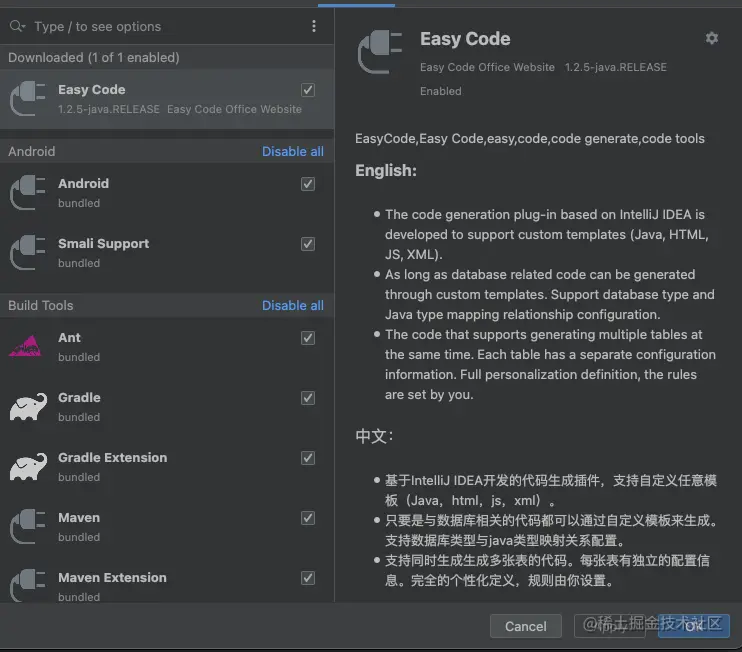The image size is (742, 652).
Task: Click the Android plugin icon
Action: [28, 193]
